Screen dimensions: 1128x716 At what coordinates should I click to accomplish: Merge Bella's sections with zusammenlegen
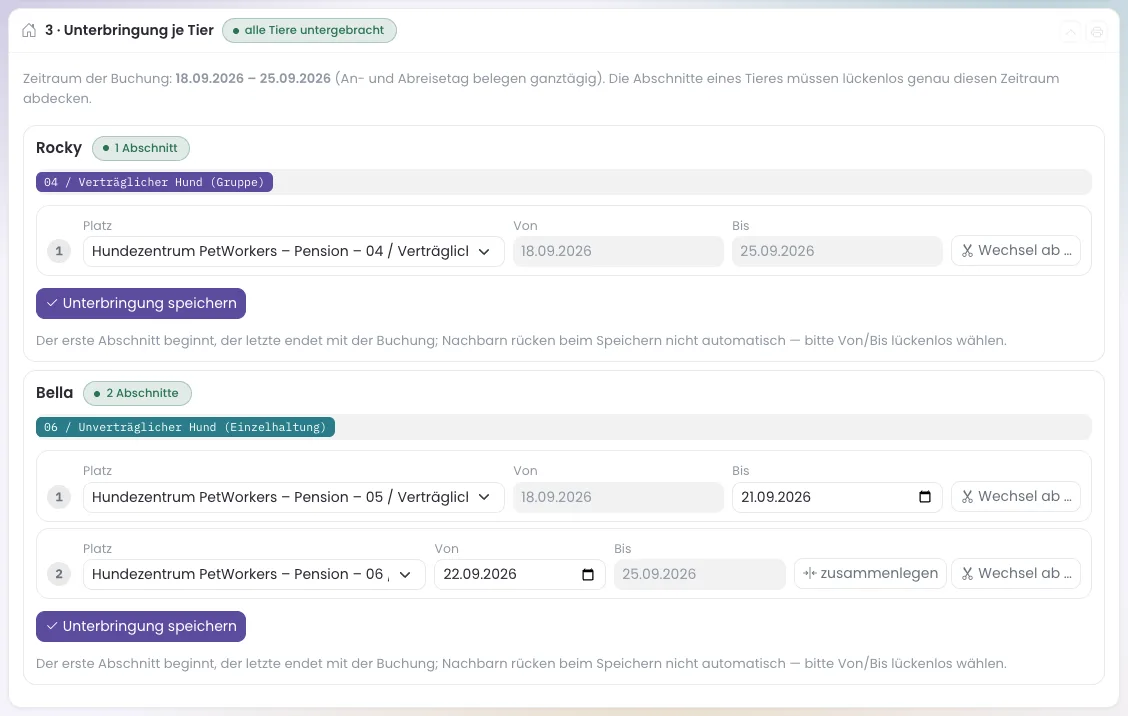[870, 574]
